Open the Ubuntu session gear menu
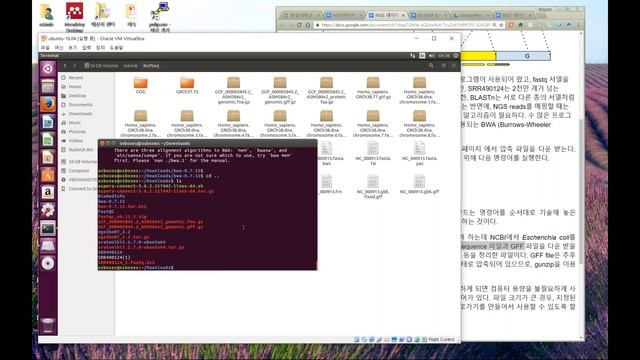The height and width of the screenshot is (360, 640). point(456,56)
